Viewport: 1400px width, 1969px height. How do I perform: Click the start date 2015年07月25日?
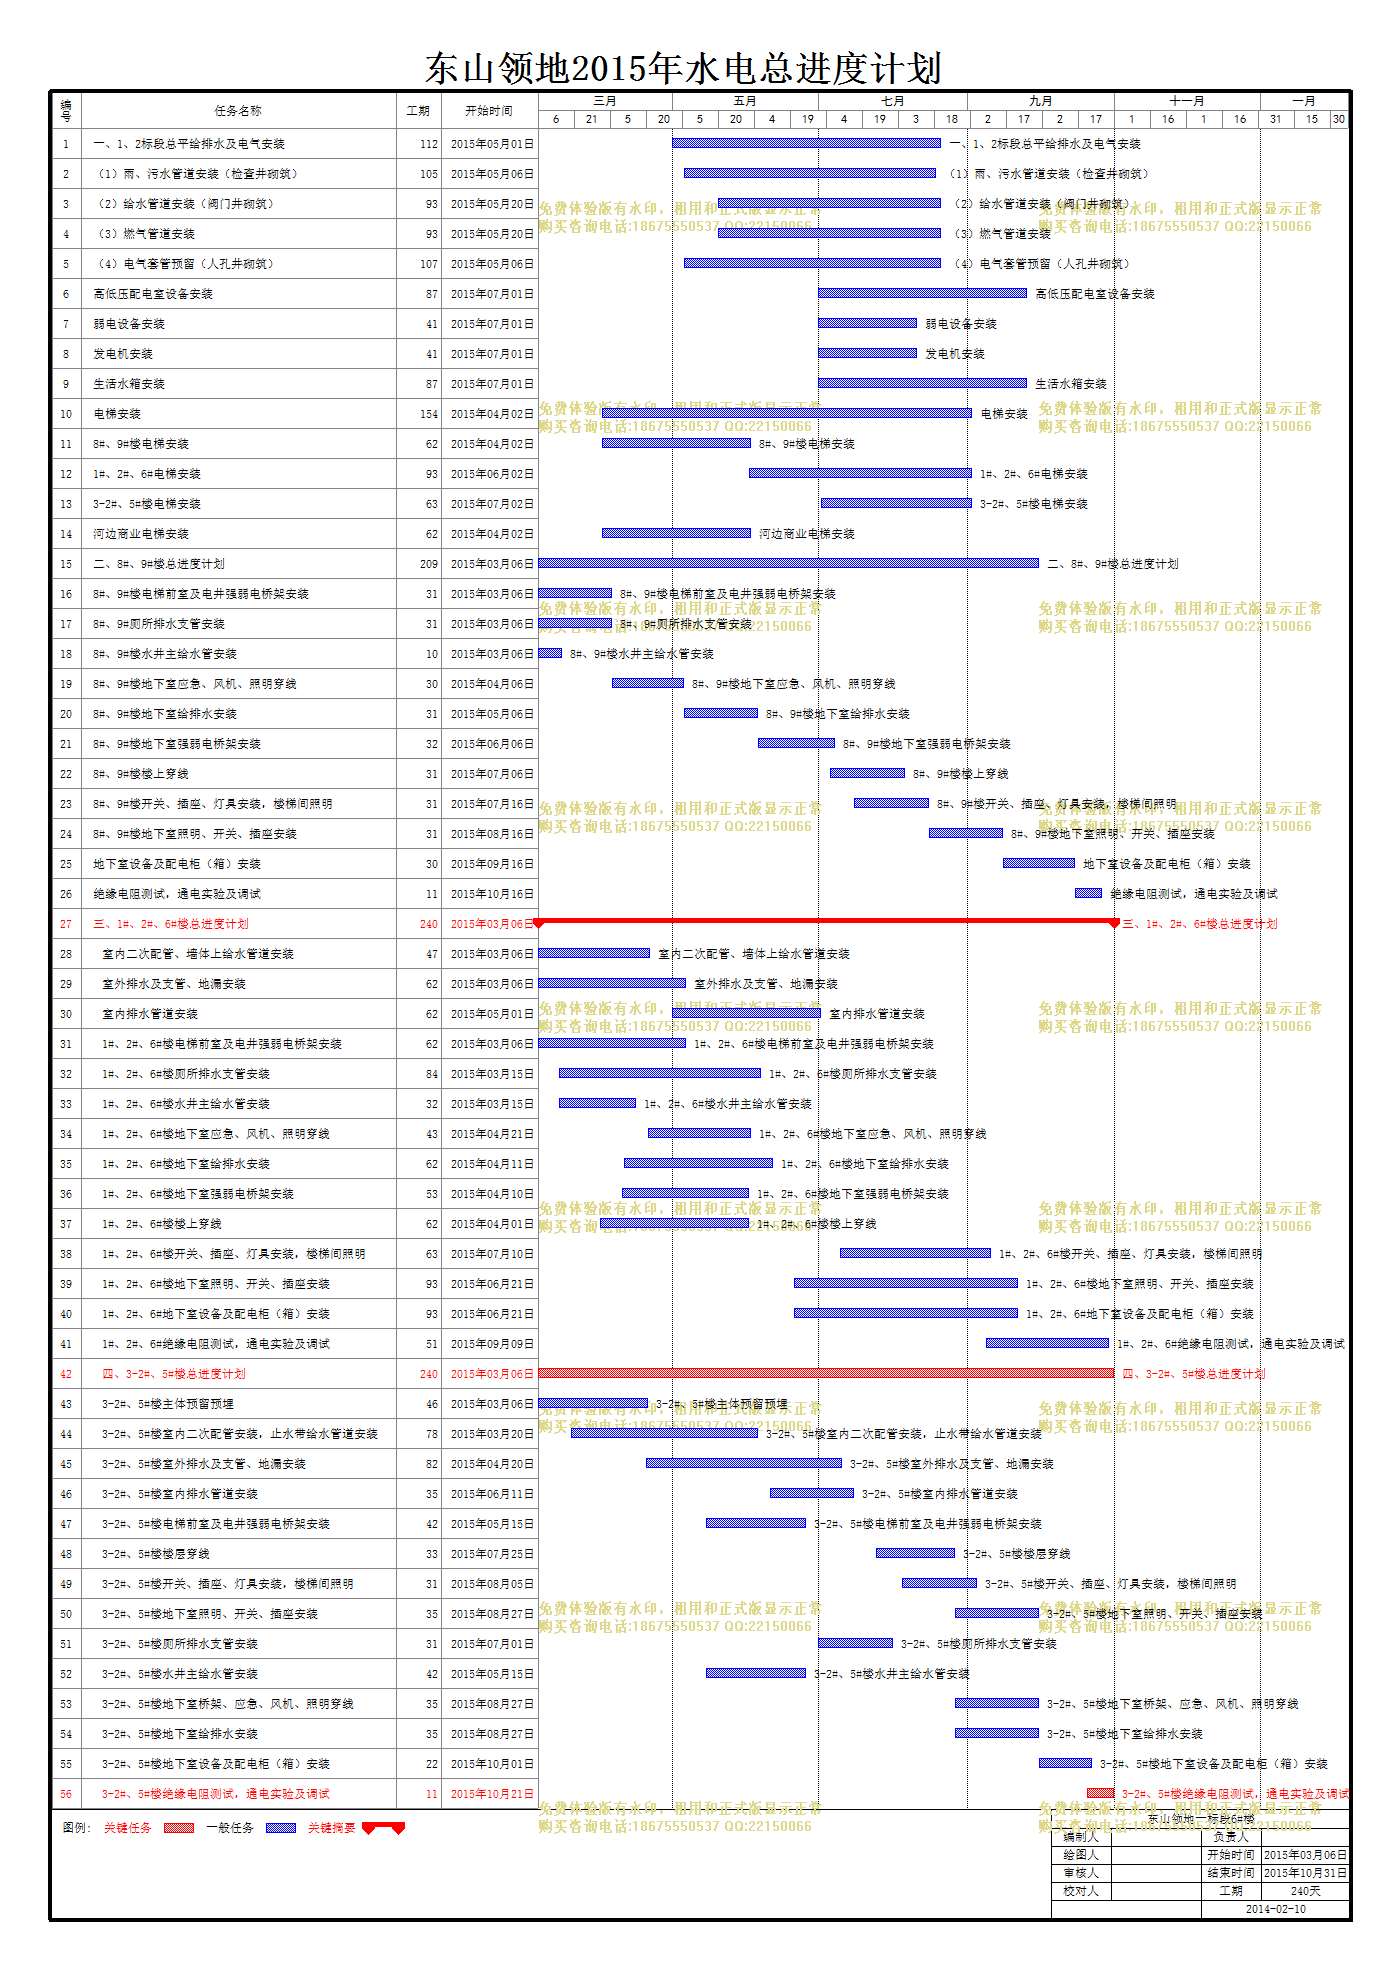(x=492, y=1554)
